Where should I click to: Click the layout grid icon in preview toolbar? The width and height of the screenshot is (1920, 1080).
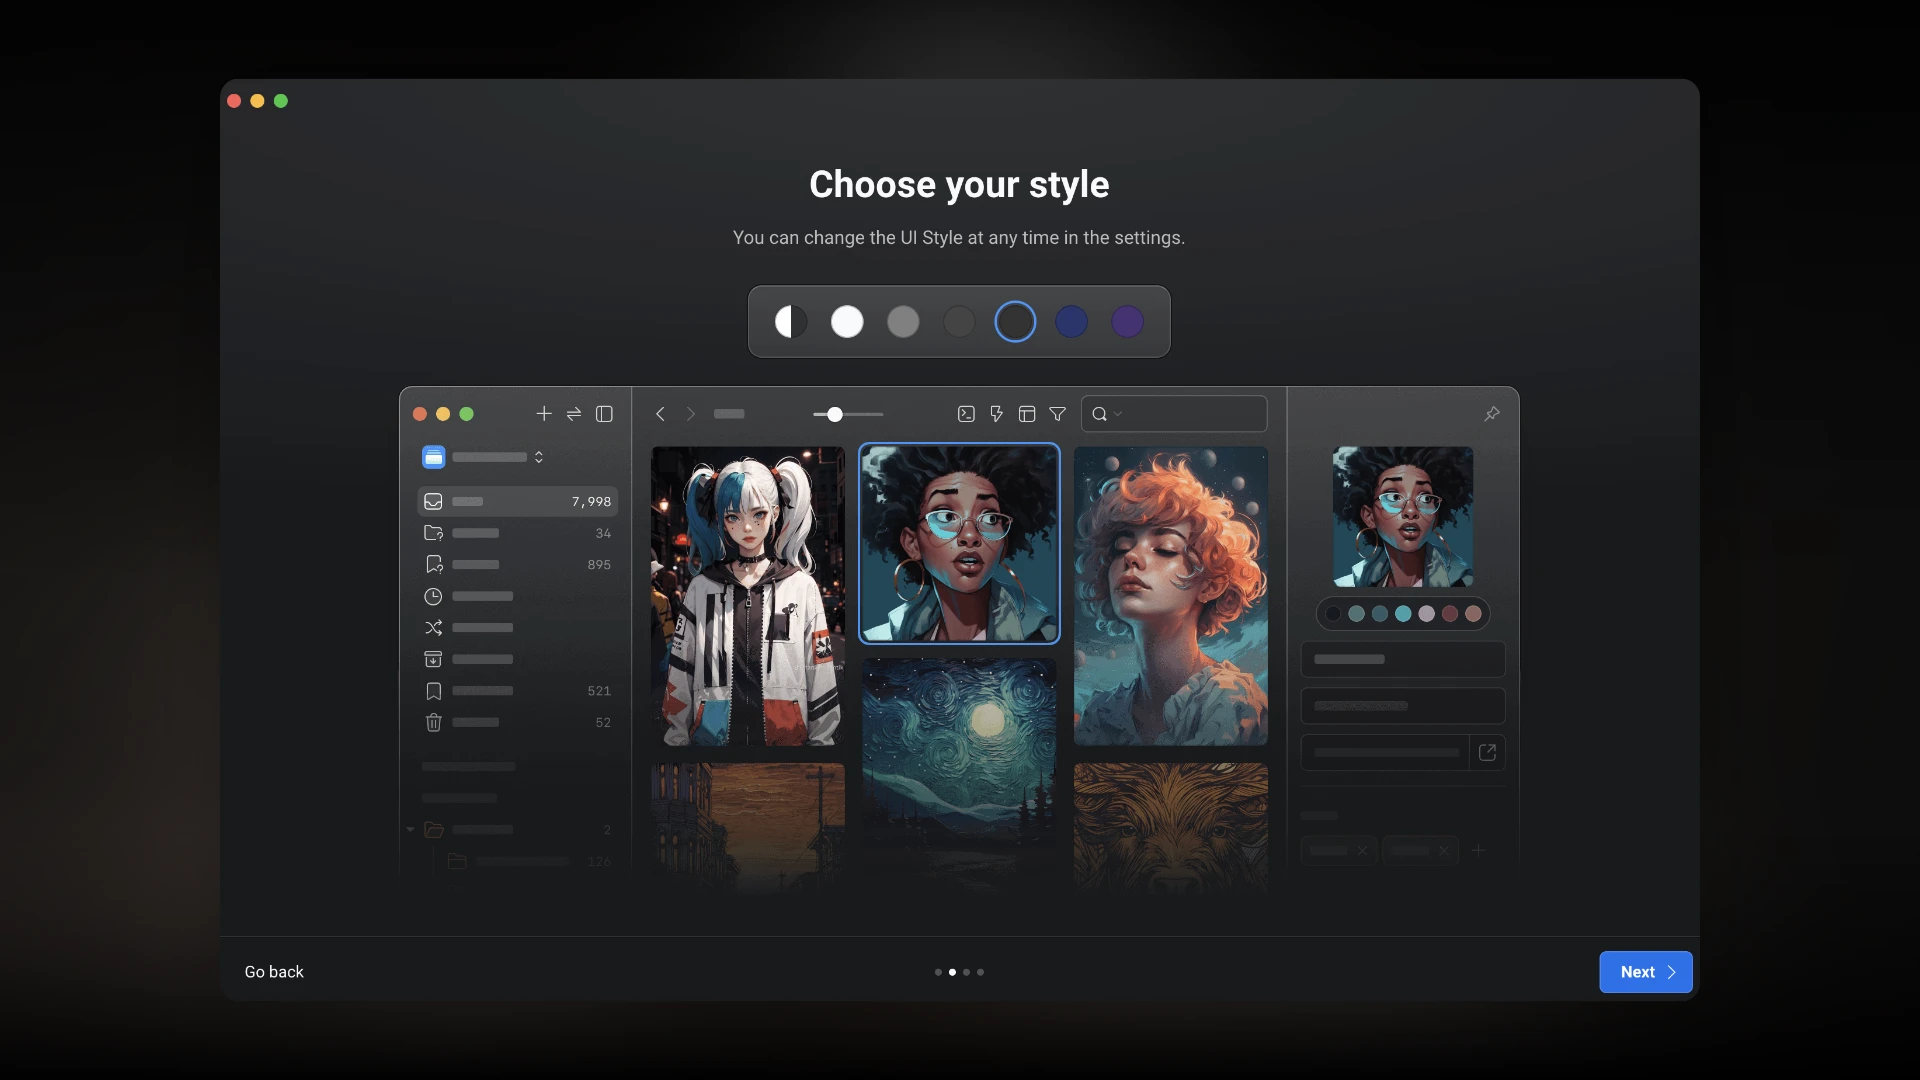tap(1027, 414)
